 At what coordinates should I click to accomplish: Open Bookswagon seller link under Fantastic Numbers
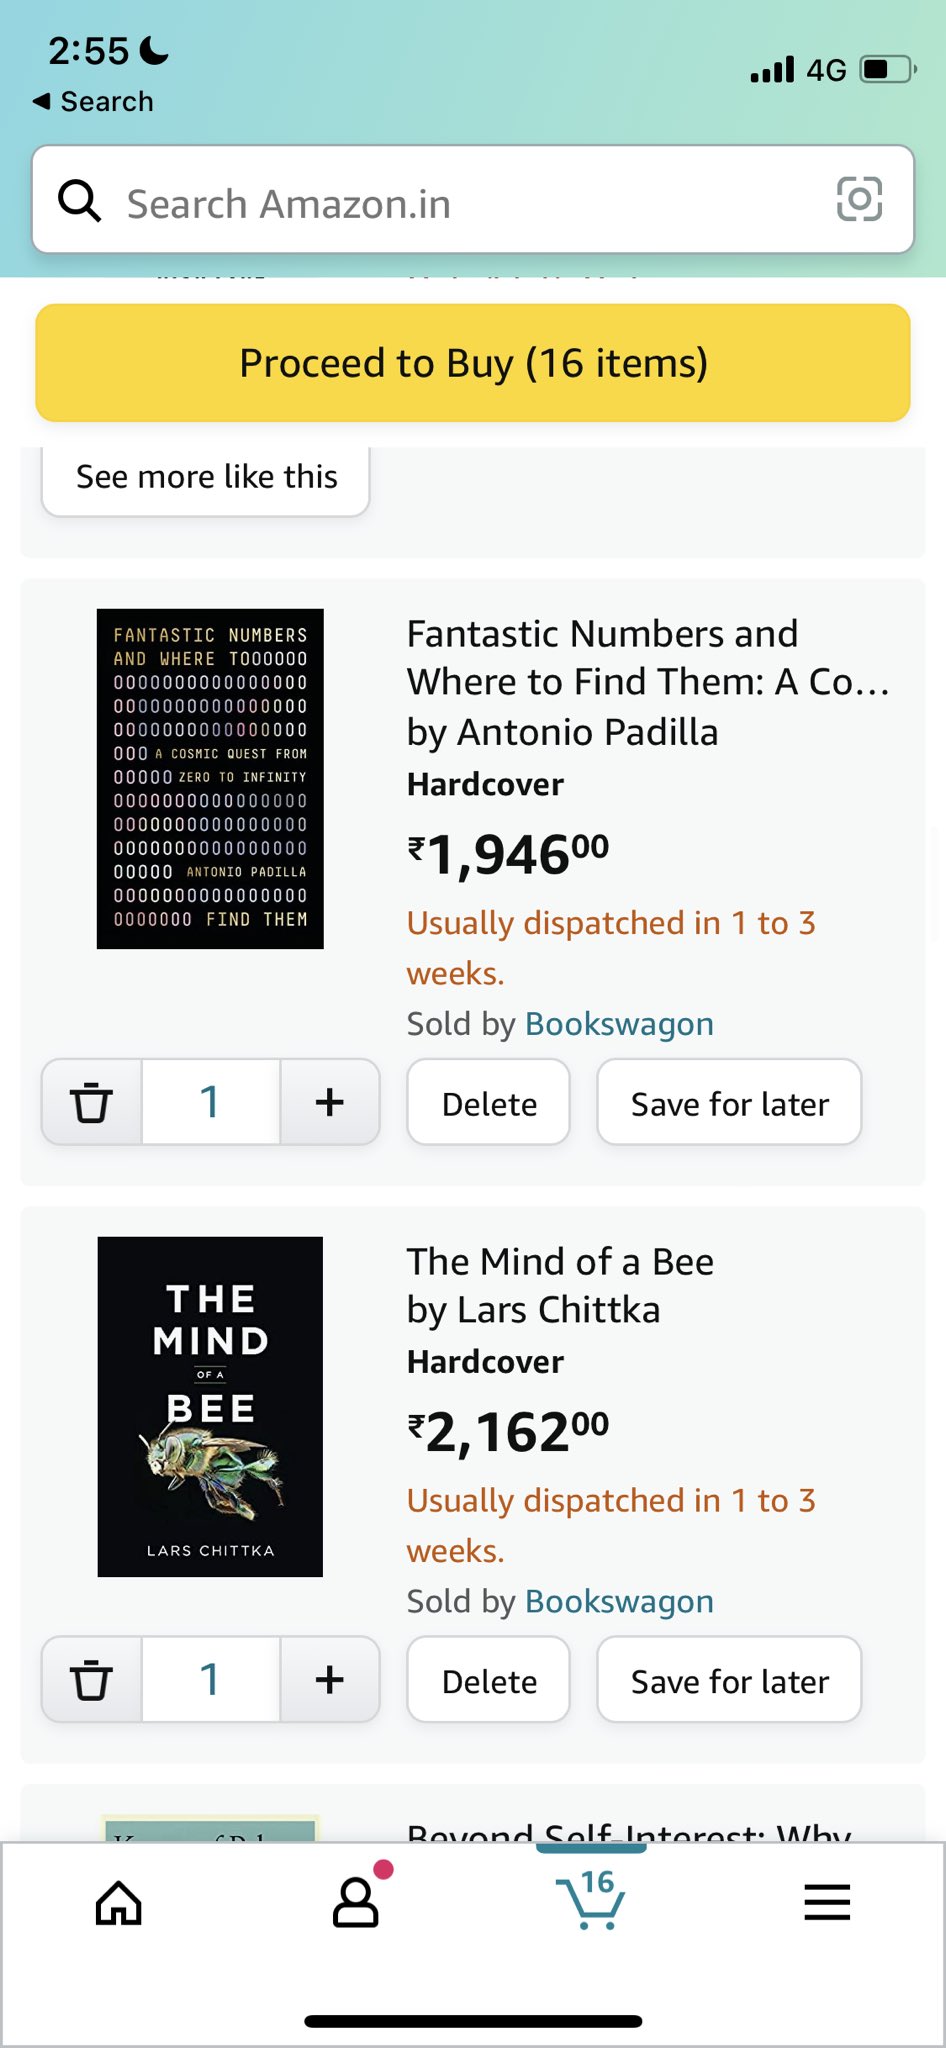tap(619, 1025)
